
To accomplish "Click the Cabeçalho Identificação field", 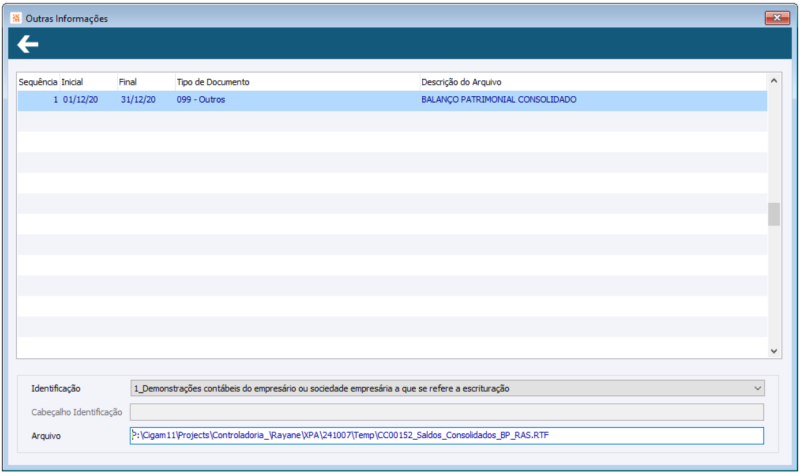I will pos(447,412).
